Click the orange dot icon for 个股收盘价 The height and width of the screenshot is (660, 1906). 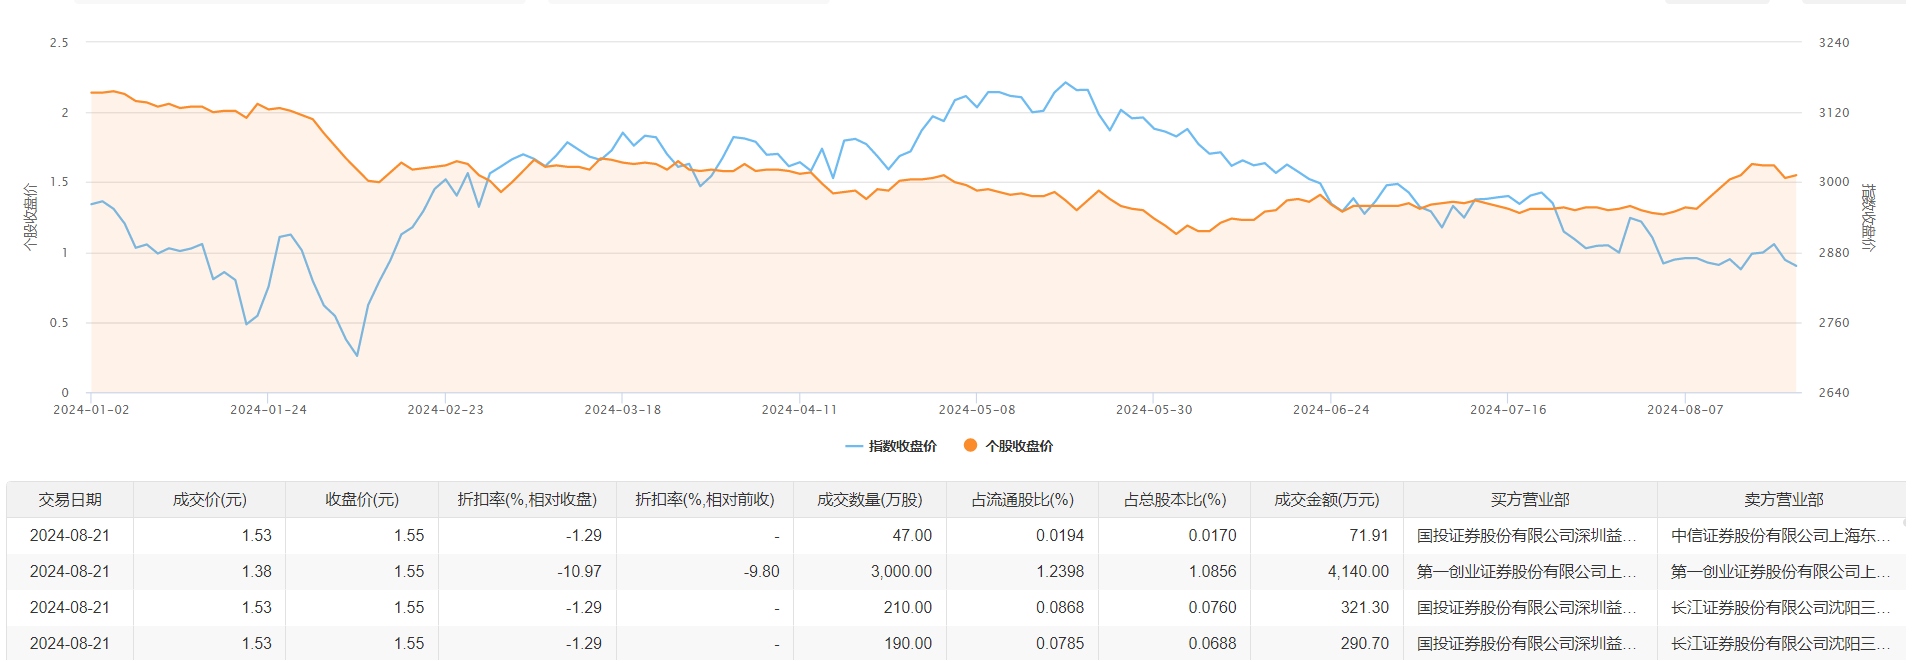(969, 446)
